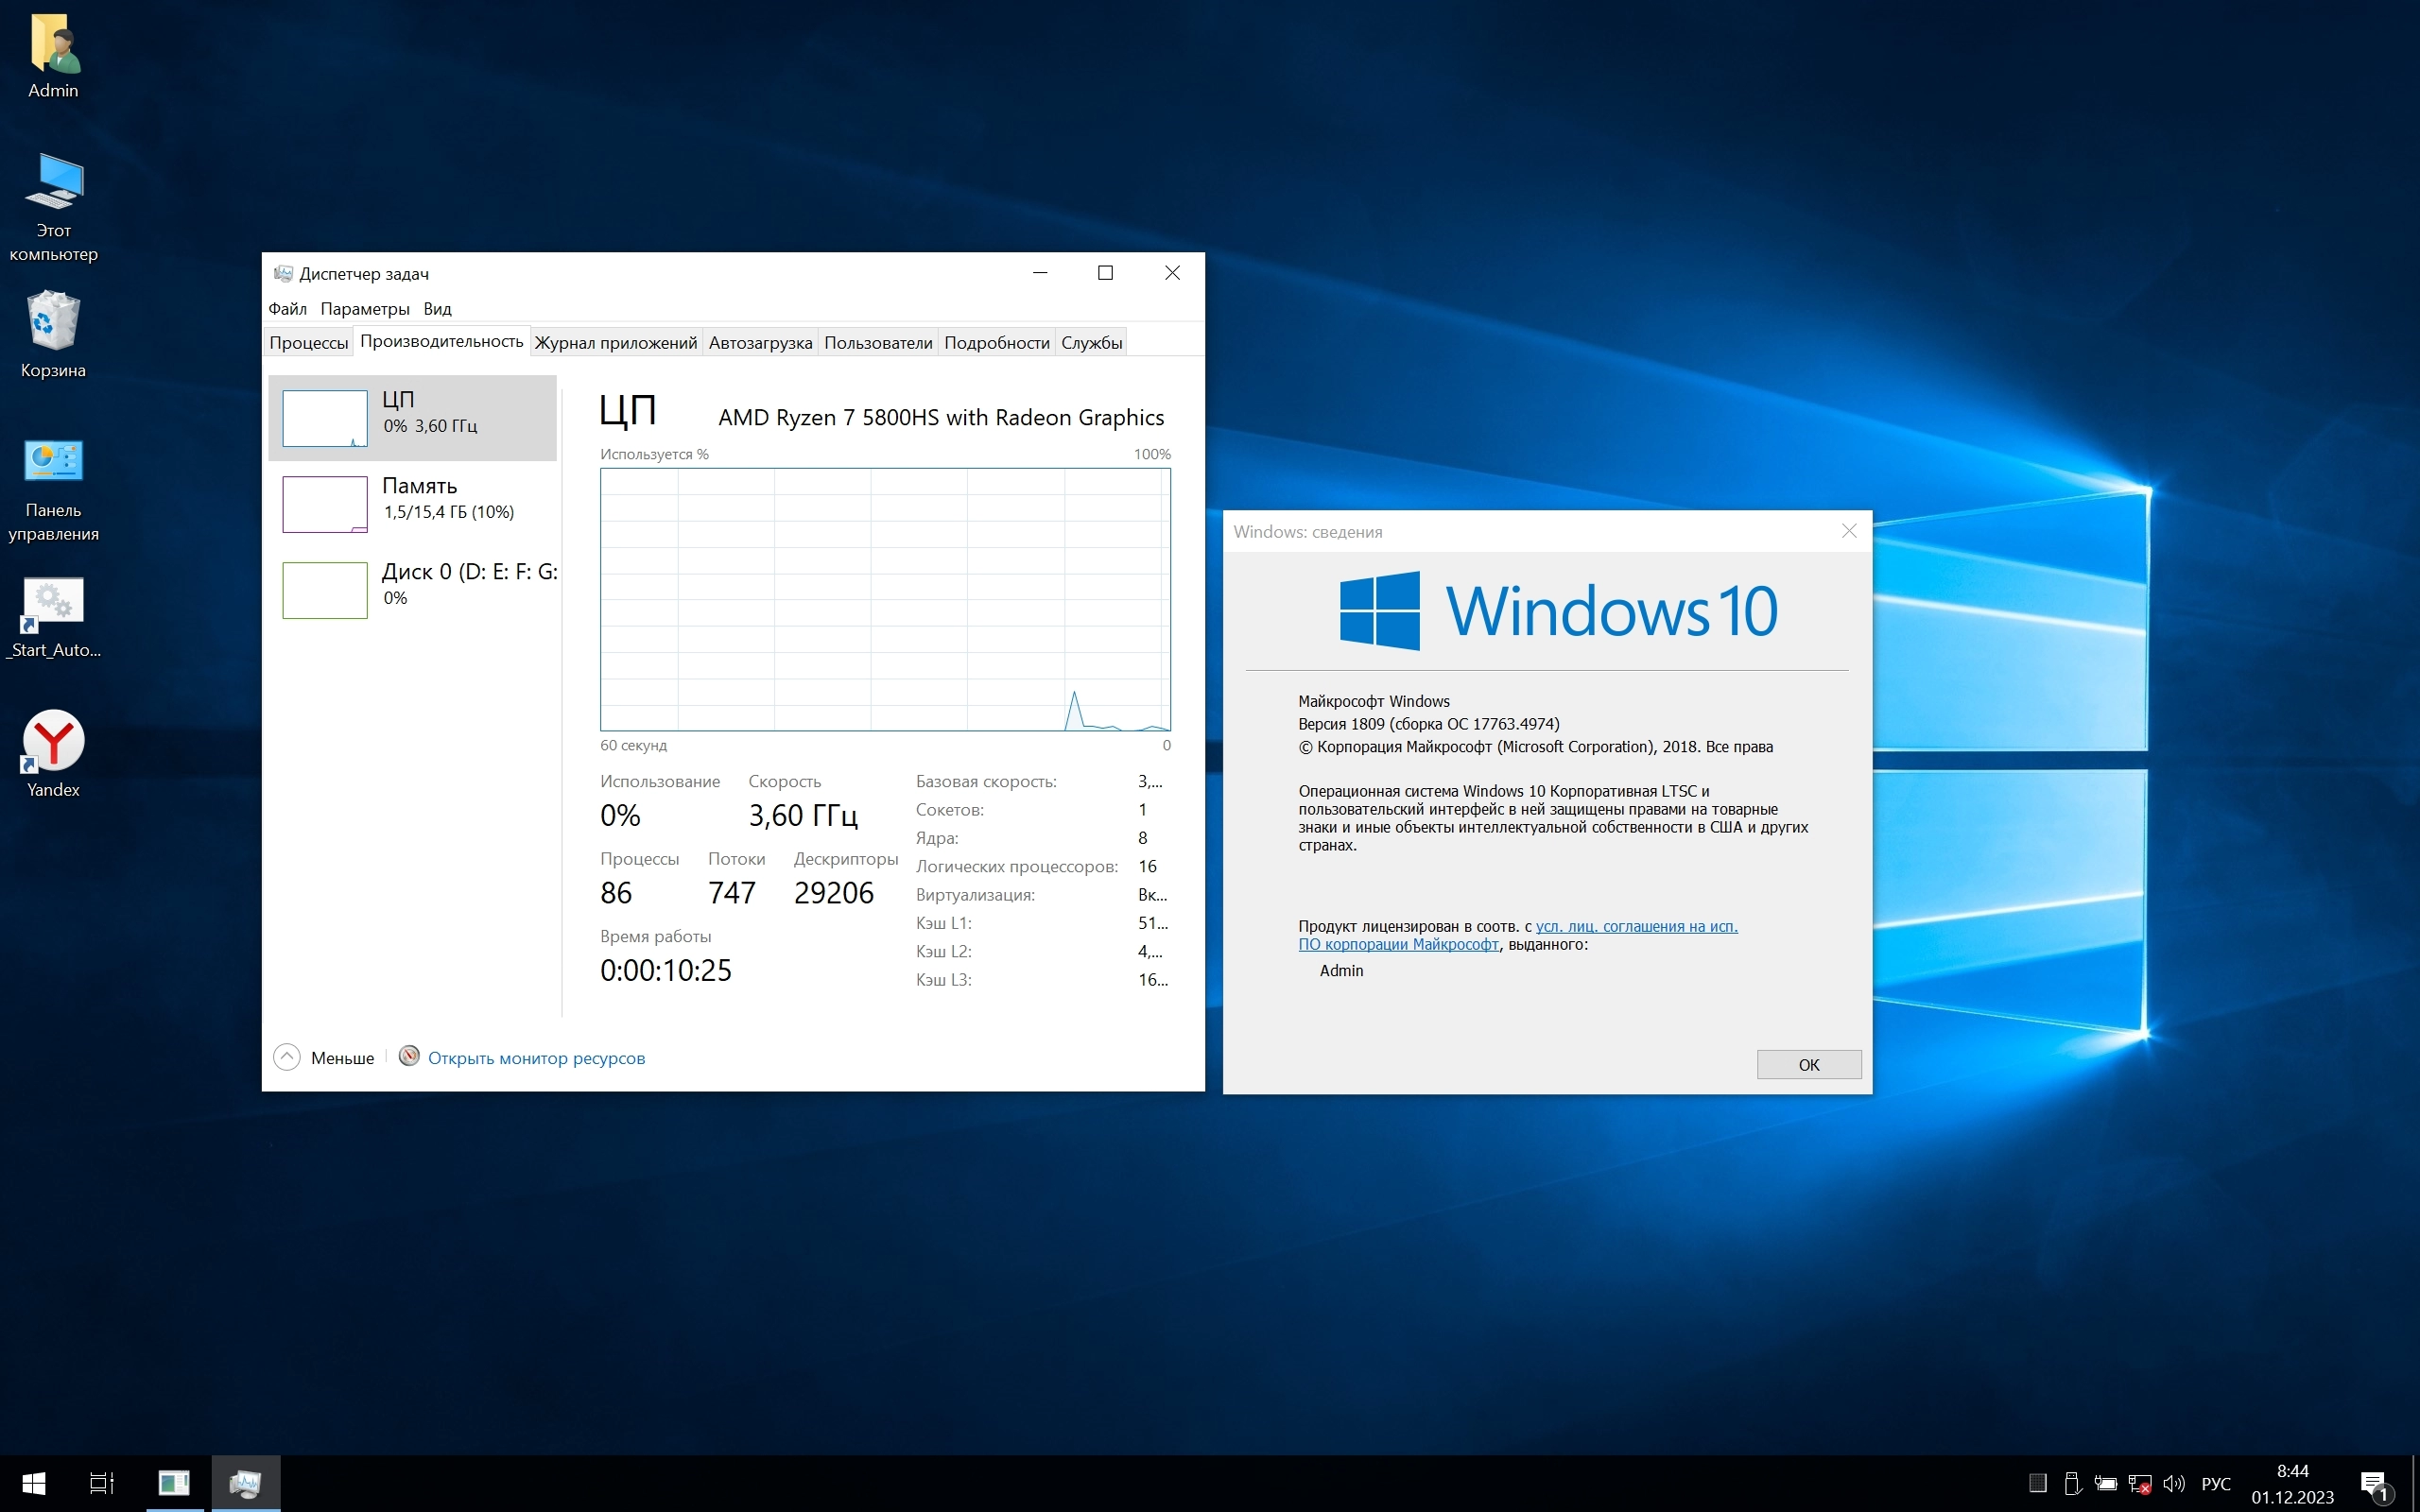The height and width of the screenshot is (1512, 2420).
Task: Launch the Yandex browser shortcut
Action: 53,742
